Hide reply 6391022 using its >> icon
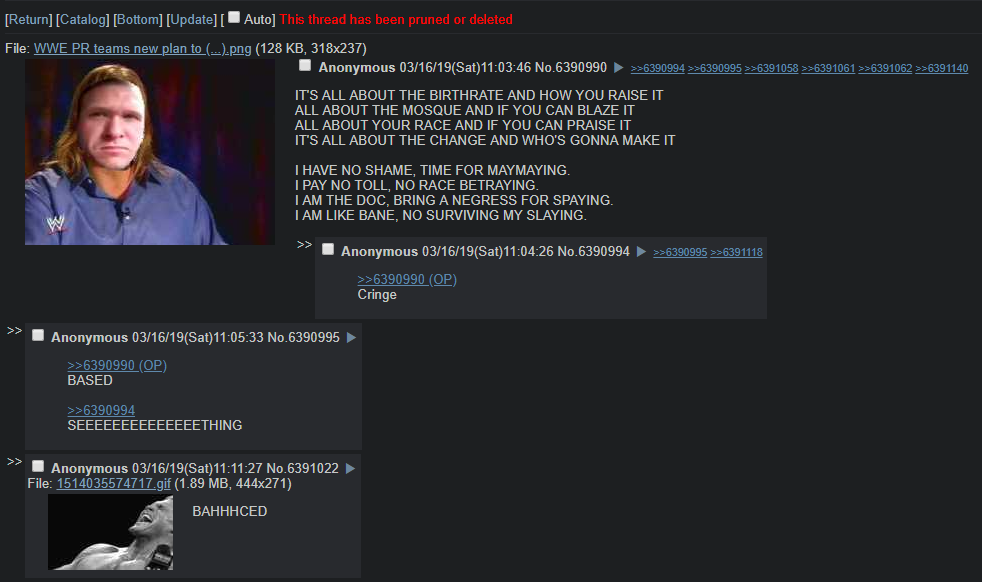The height and width of the screenshot is (582, 982). click(14, 462)
